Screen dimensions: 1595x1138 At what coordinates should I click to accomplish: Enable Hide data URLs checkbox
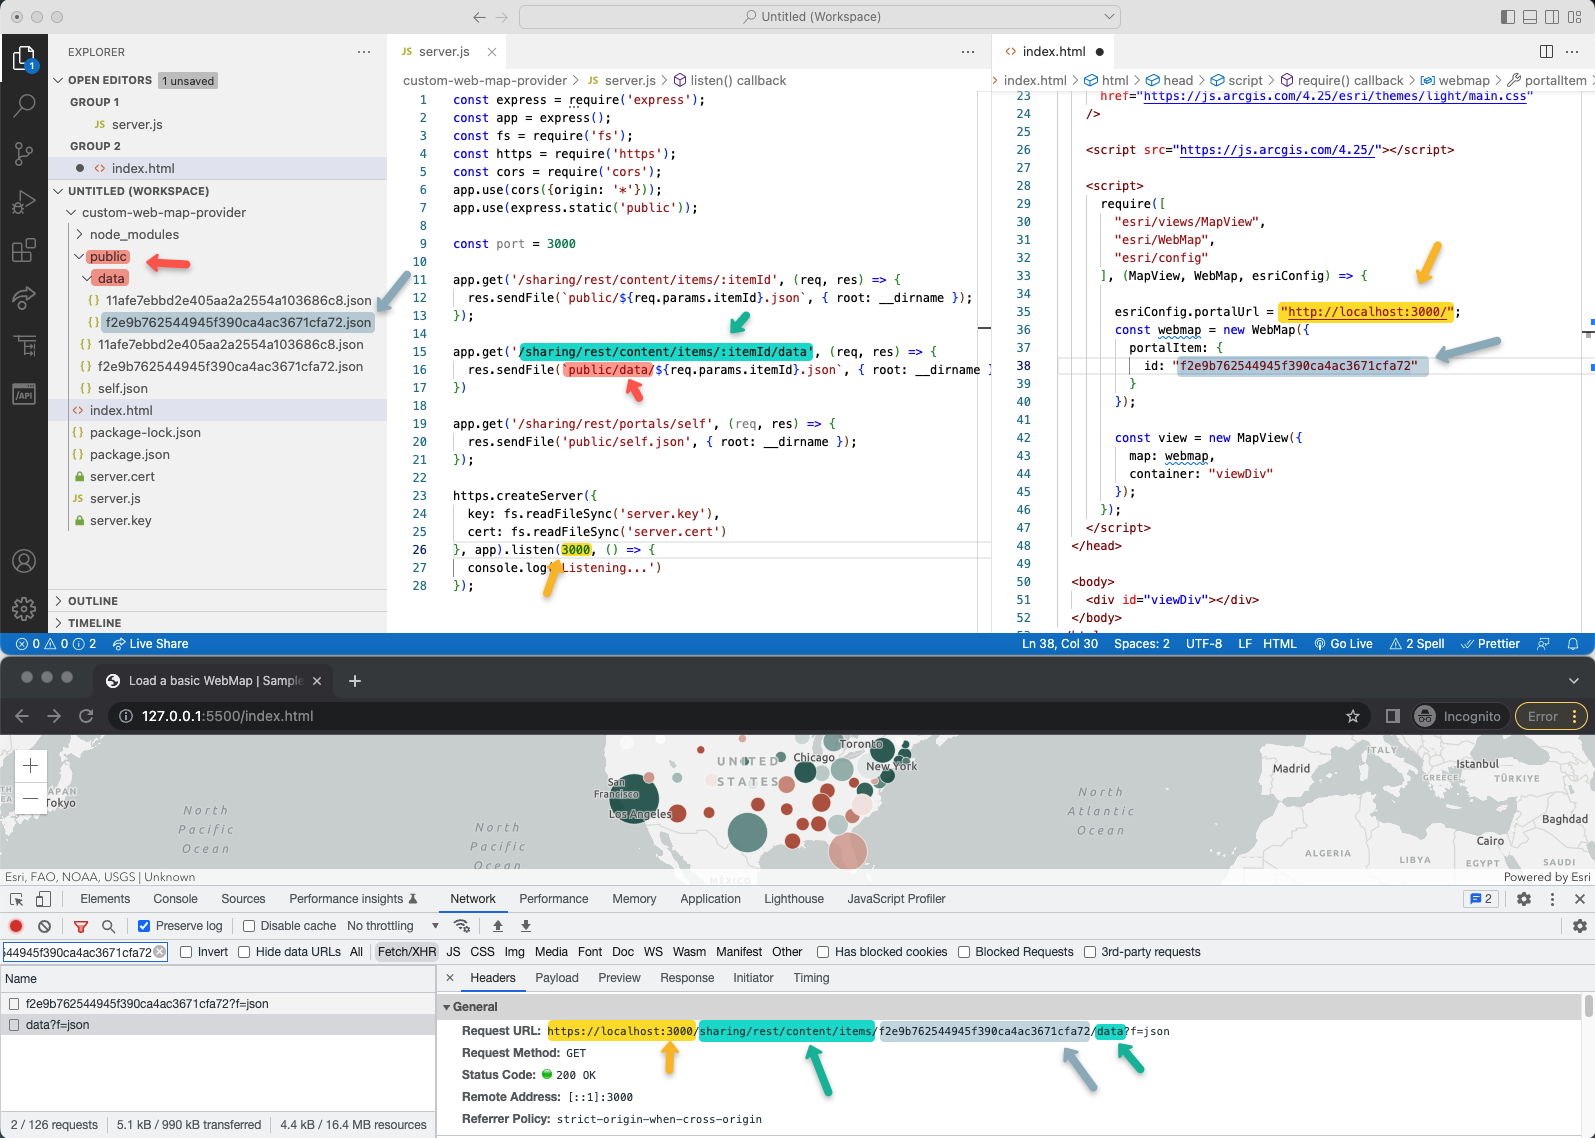pos(244,952)
